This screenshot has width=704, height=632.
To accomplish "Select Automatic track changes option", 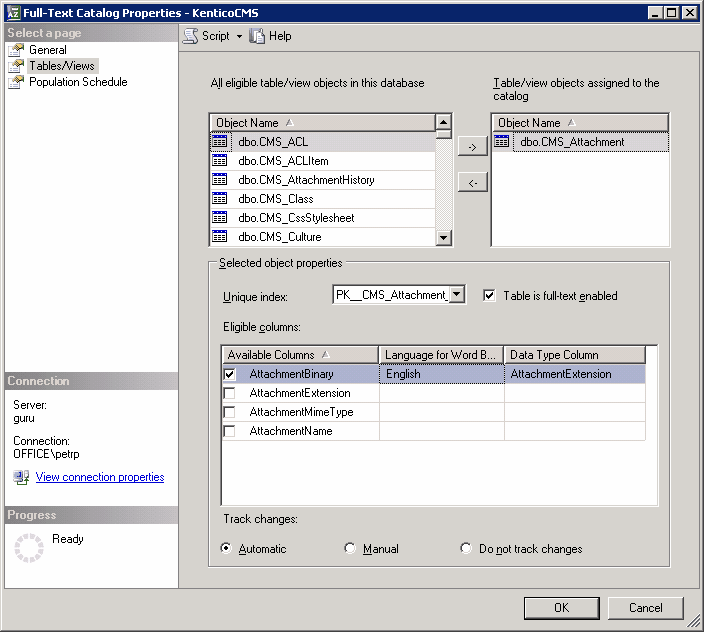I will pos(226,548).
